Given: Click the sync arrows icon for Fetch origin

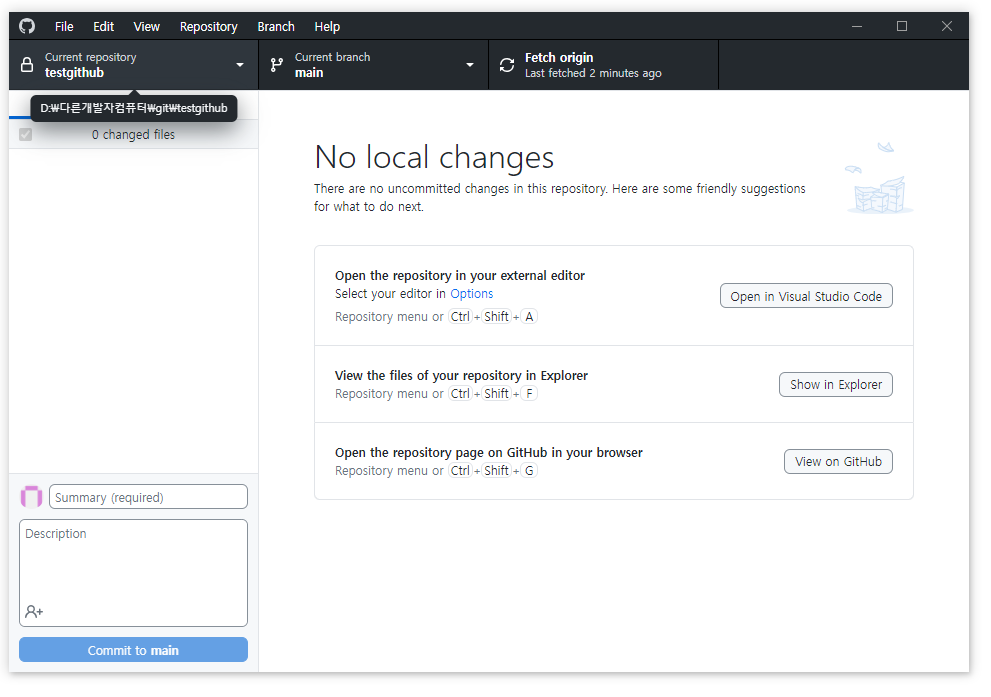Looking at the screenshot, I should pyautogui.click(x=507, y=64).
